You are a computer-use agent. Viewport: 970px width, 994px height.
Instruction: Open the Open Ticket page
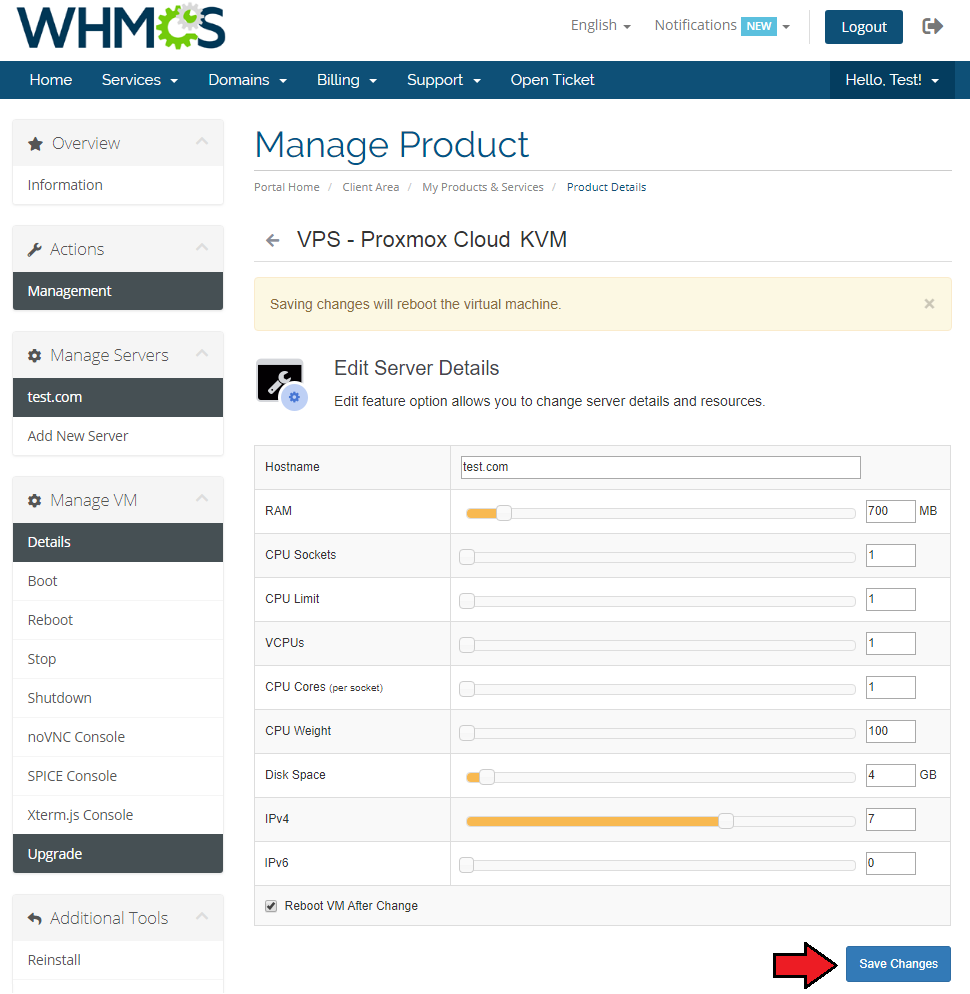pyautogui.click(x=552, y=80)
